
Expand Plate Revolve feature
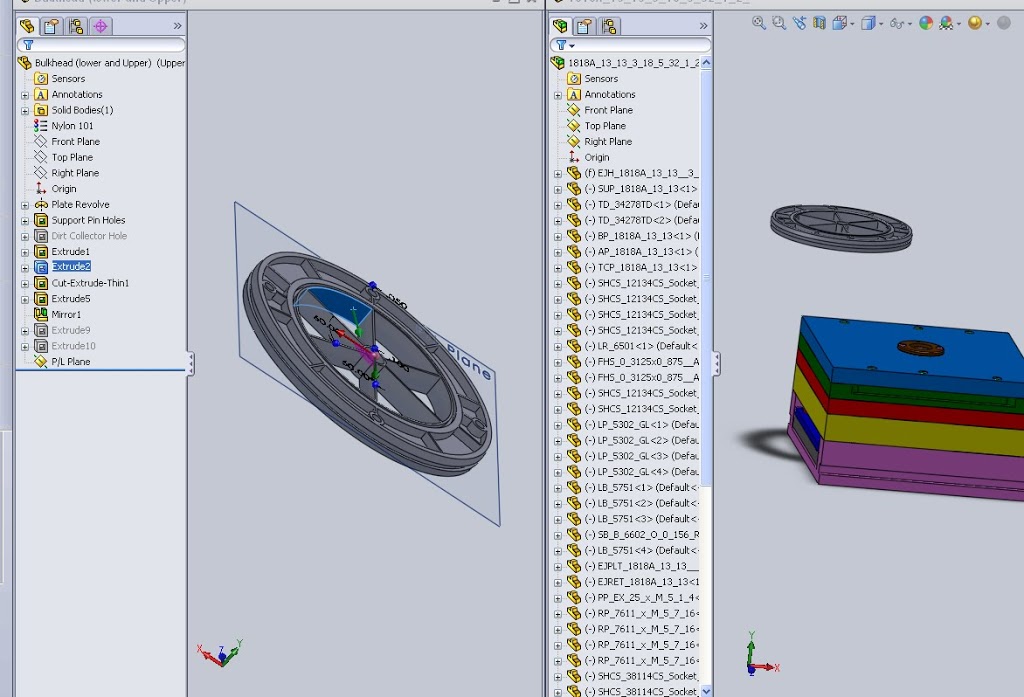tap(25, 204)
